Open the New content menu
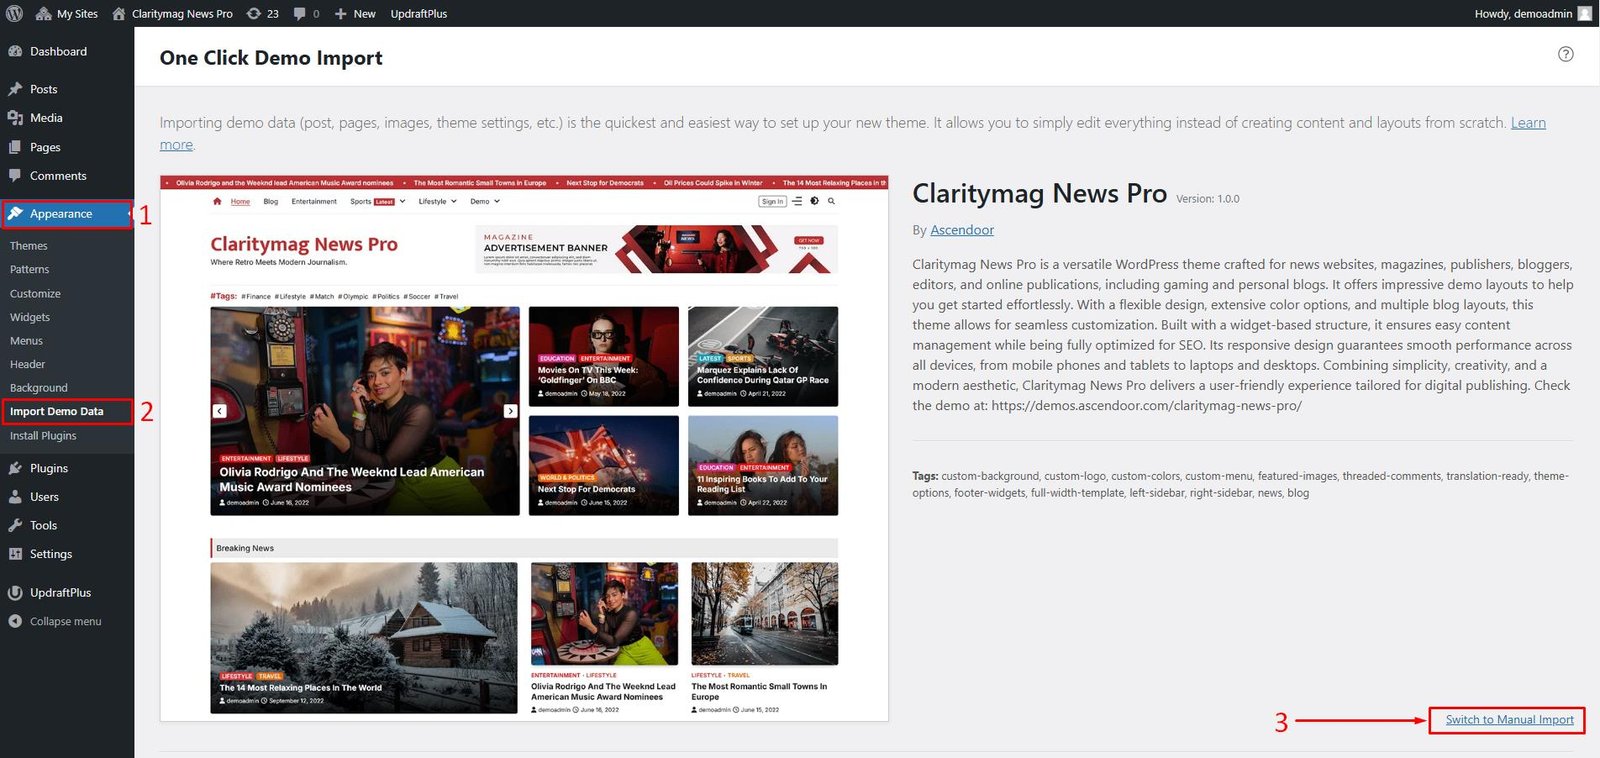The height and width of the screenshot is (758, 1600). [355, 14]
